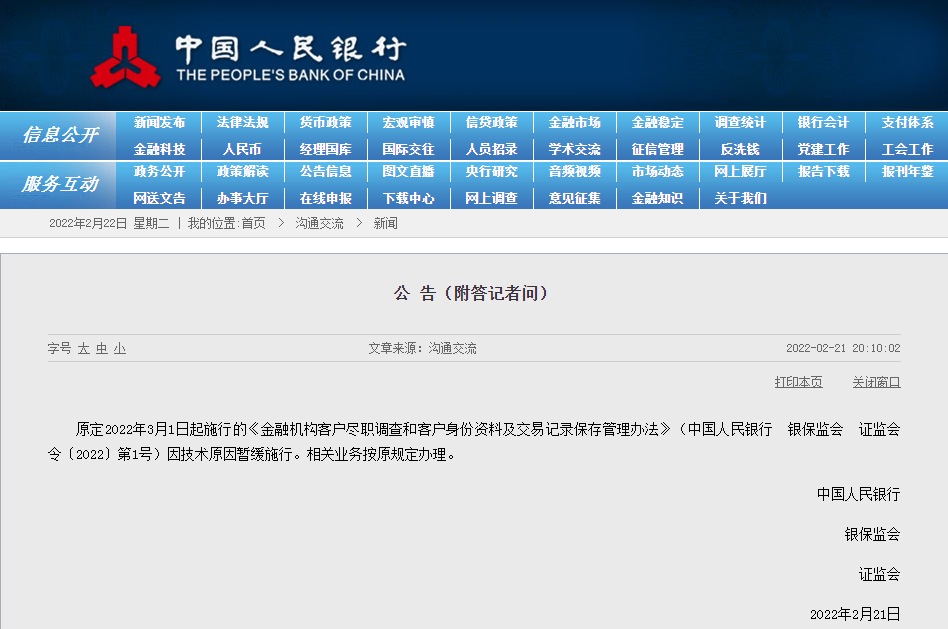Click the 文章来源：沟通交流 text
This screenshot has width=948, height=629.
pos(423,348)
